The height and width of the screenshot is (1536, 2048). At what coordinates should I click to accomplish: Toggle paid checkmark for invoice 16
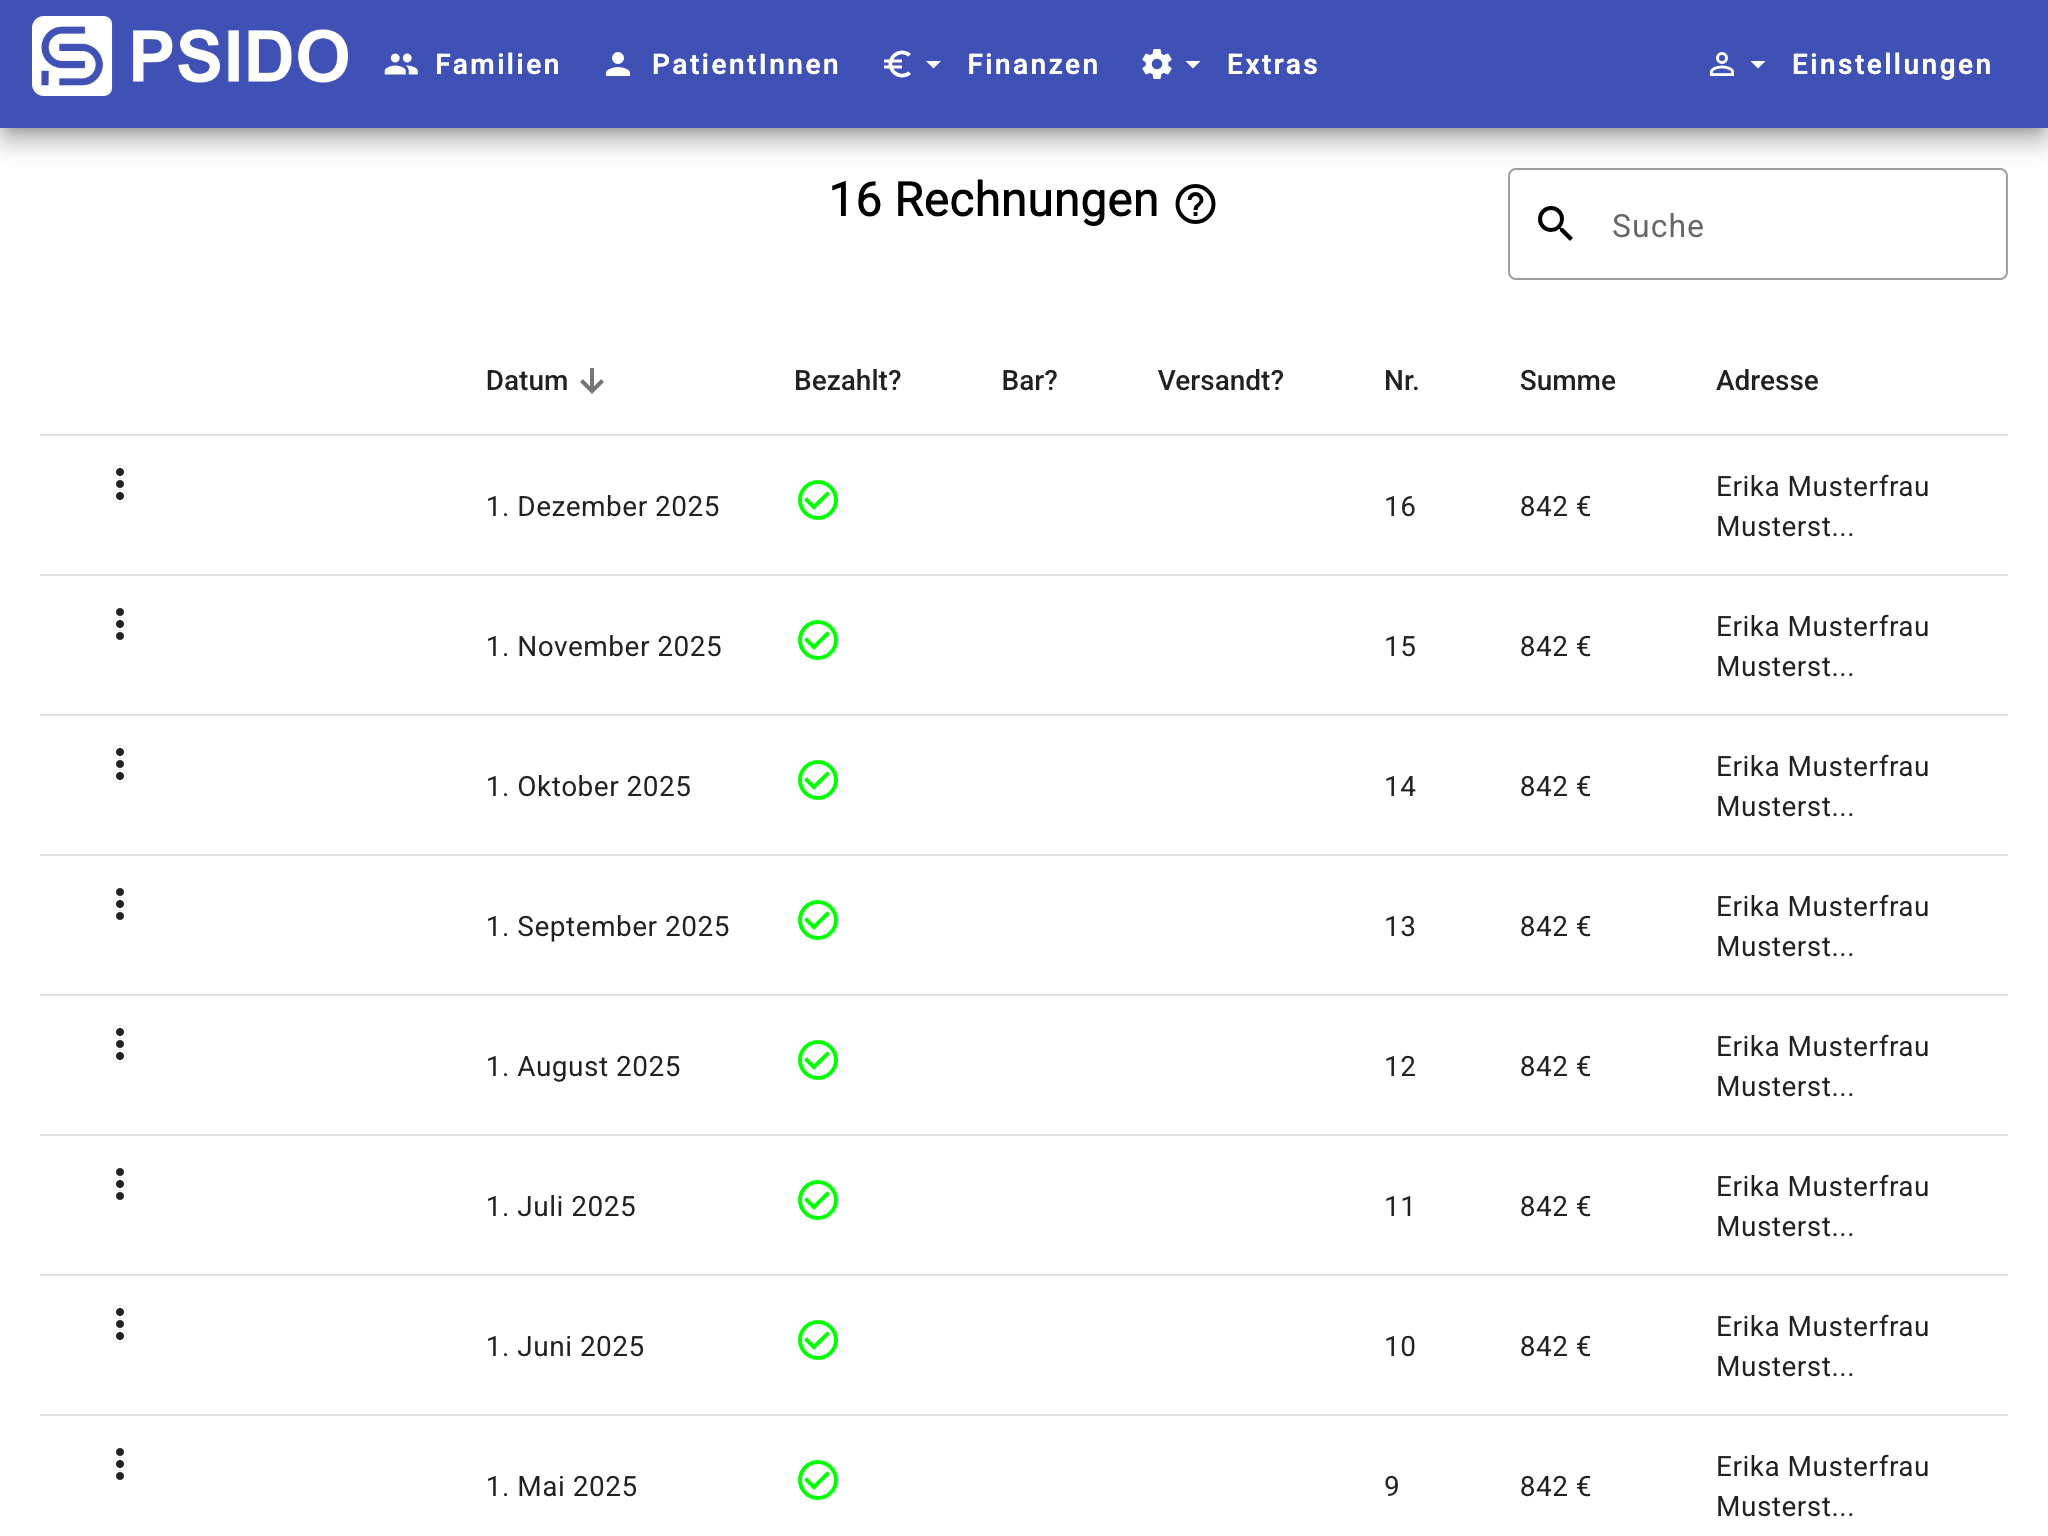(818, 500)
